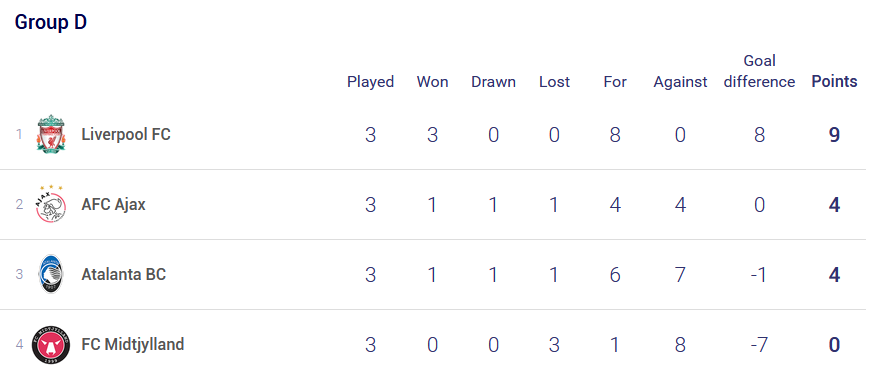Click the For column header
The image size is (870, 388).
615,82
